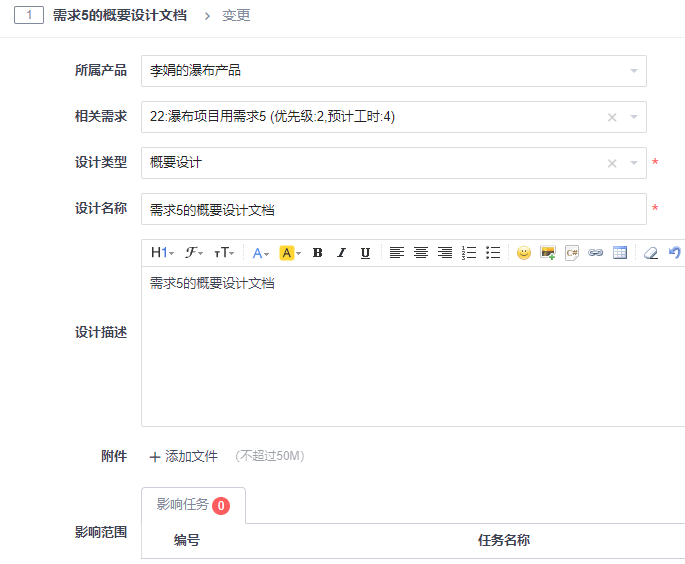
Task: Choose yellow background highlight color
Action: [x=290, y=253]
